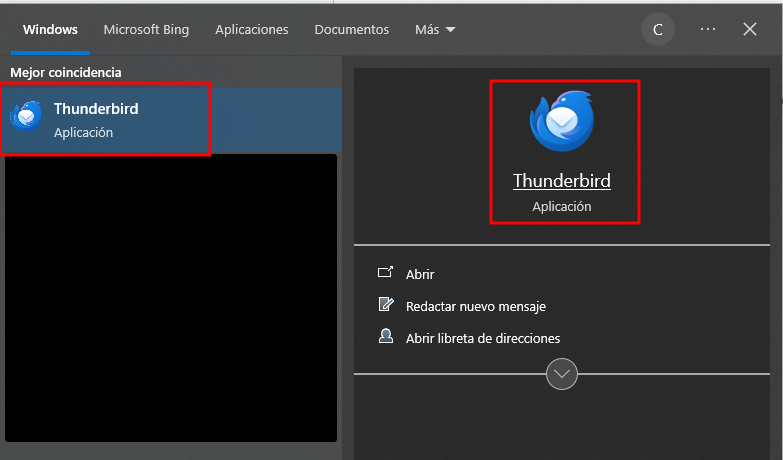Expand the Más dropdown menu

pyautogui.click(x=435, y=30)
